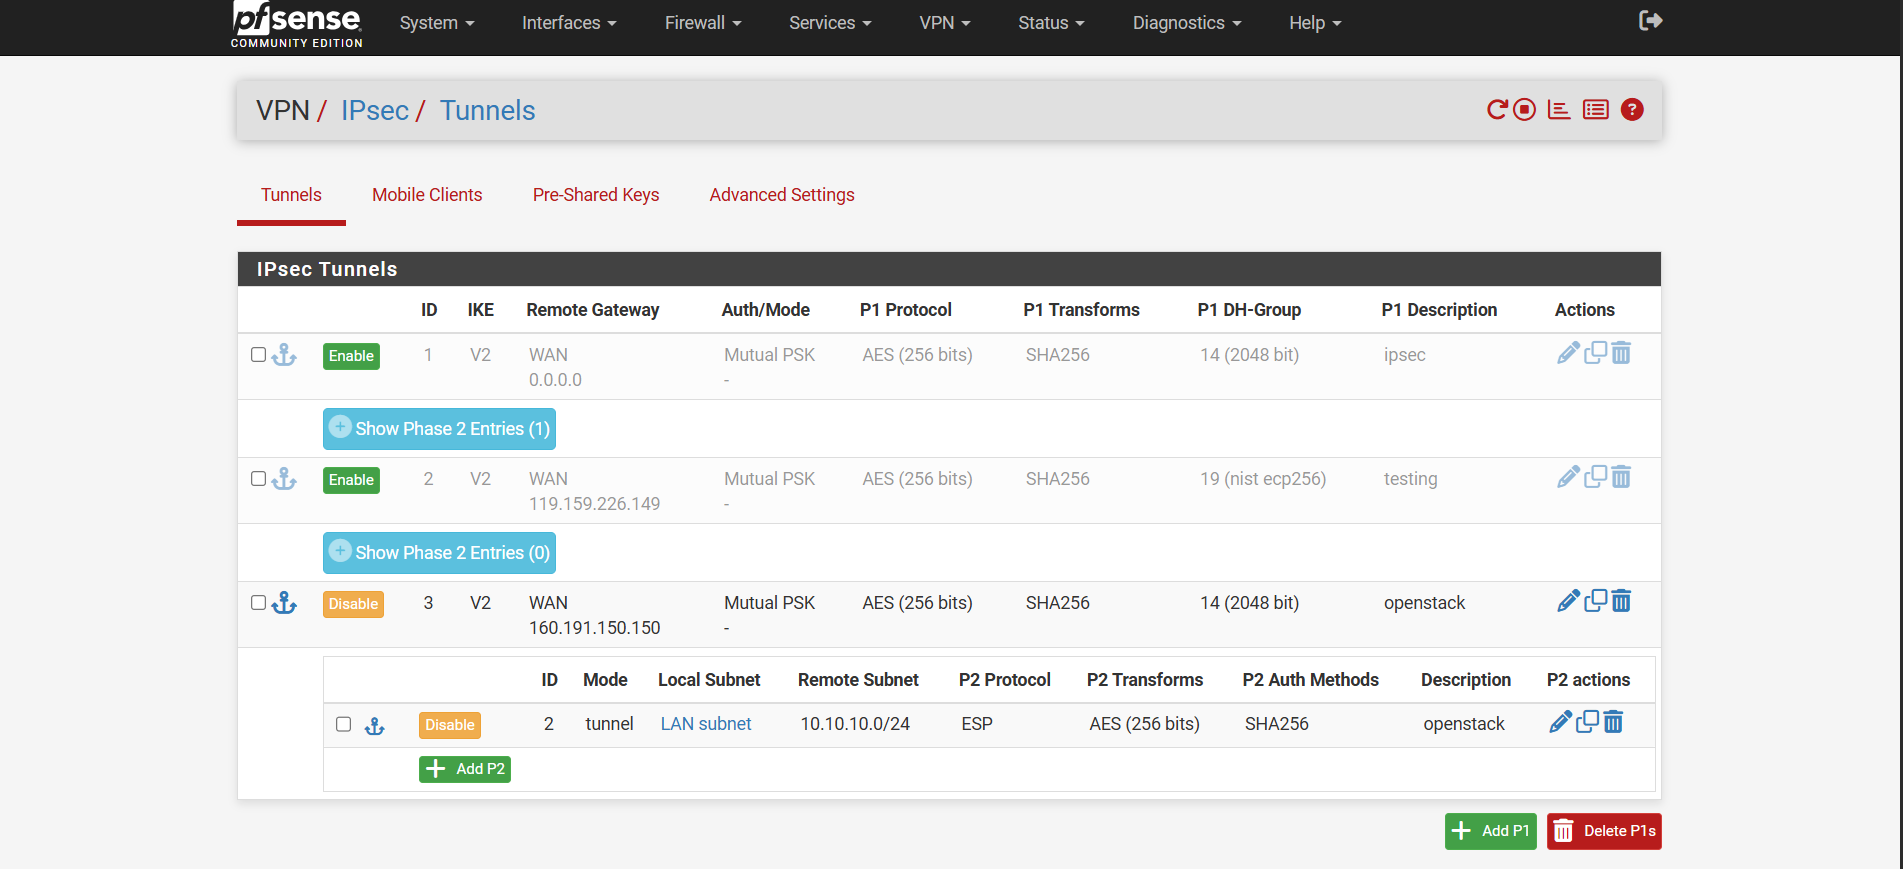1903x869 pixels.
Task: Copy the testing phase 1 entry
Action: tap(1595, 476)
